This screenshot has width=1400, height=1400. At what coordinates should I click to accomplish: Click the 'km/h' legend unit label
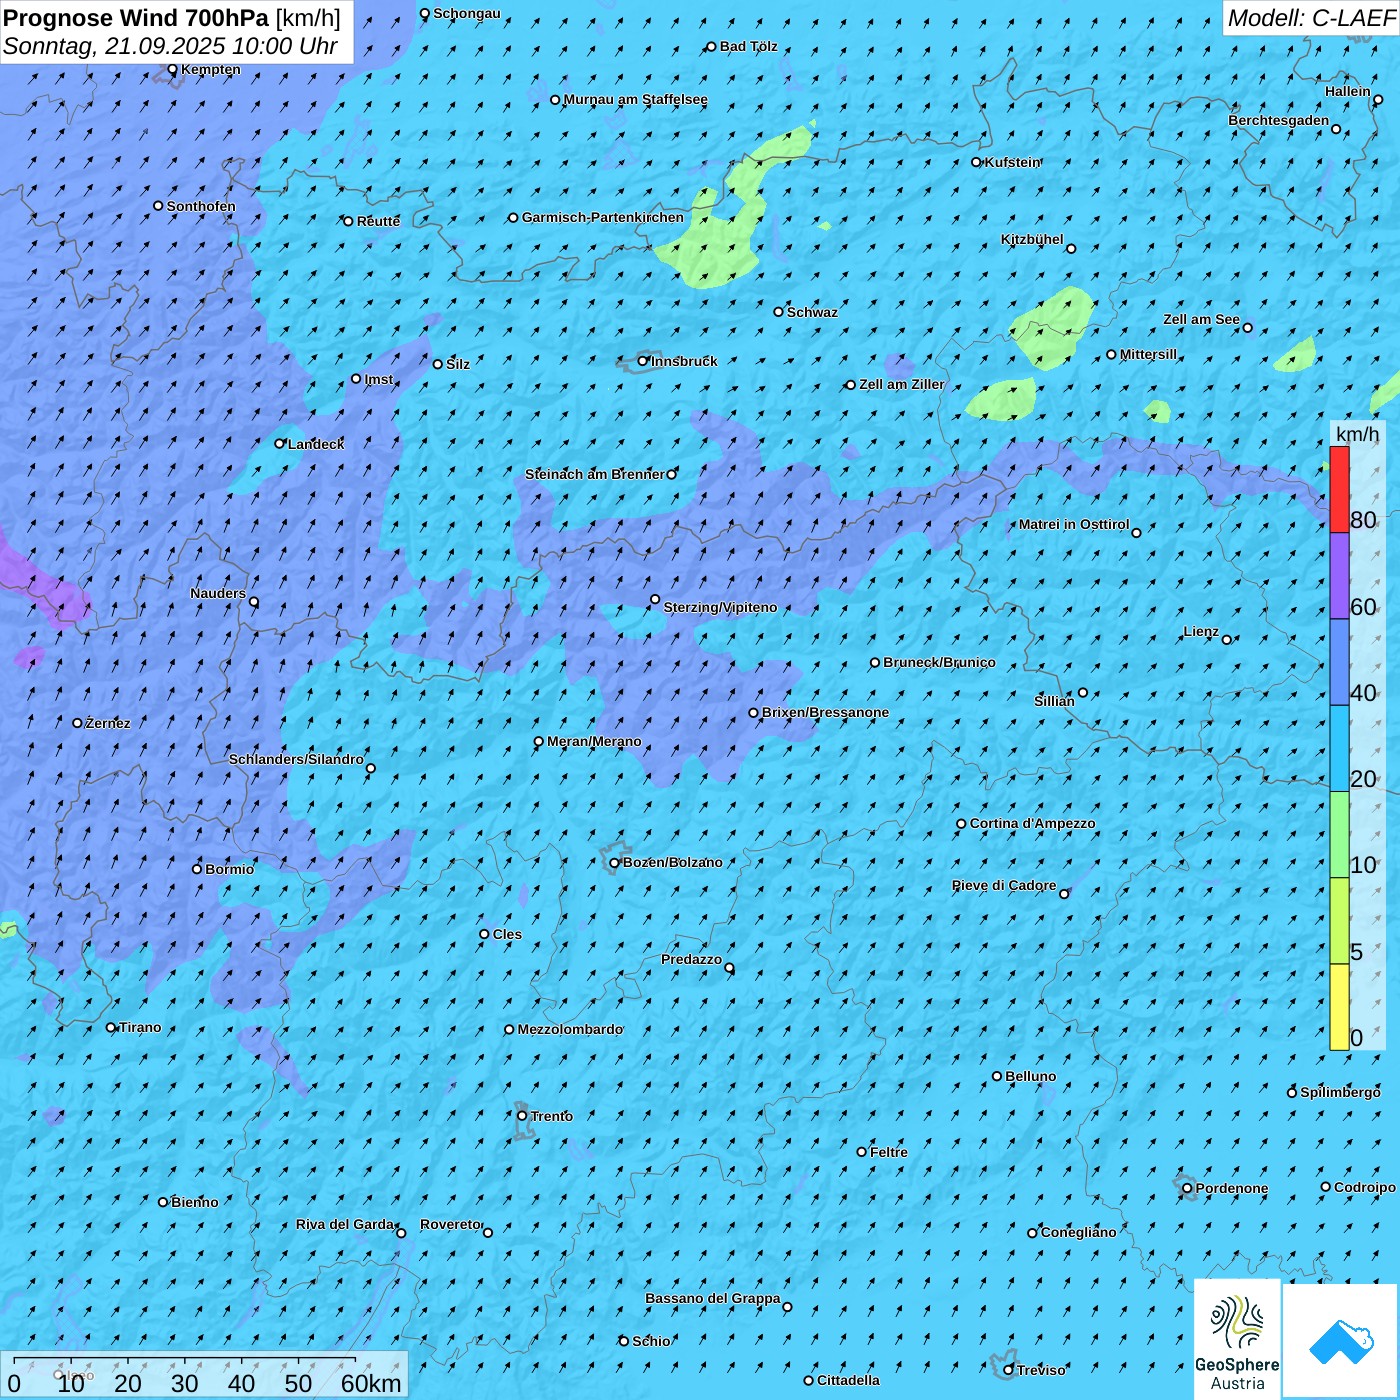point(1358,433)
